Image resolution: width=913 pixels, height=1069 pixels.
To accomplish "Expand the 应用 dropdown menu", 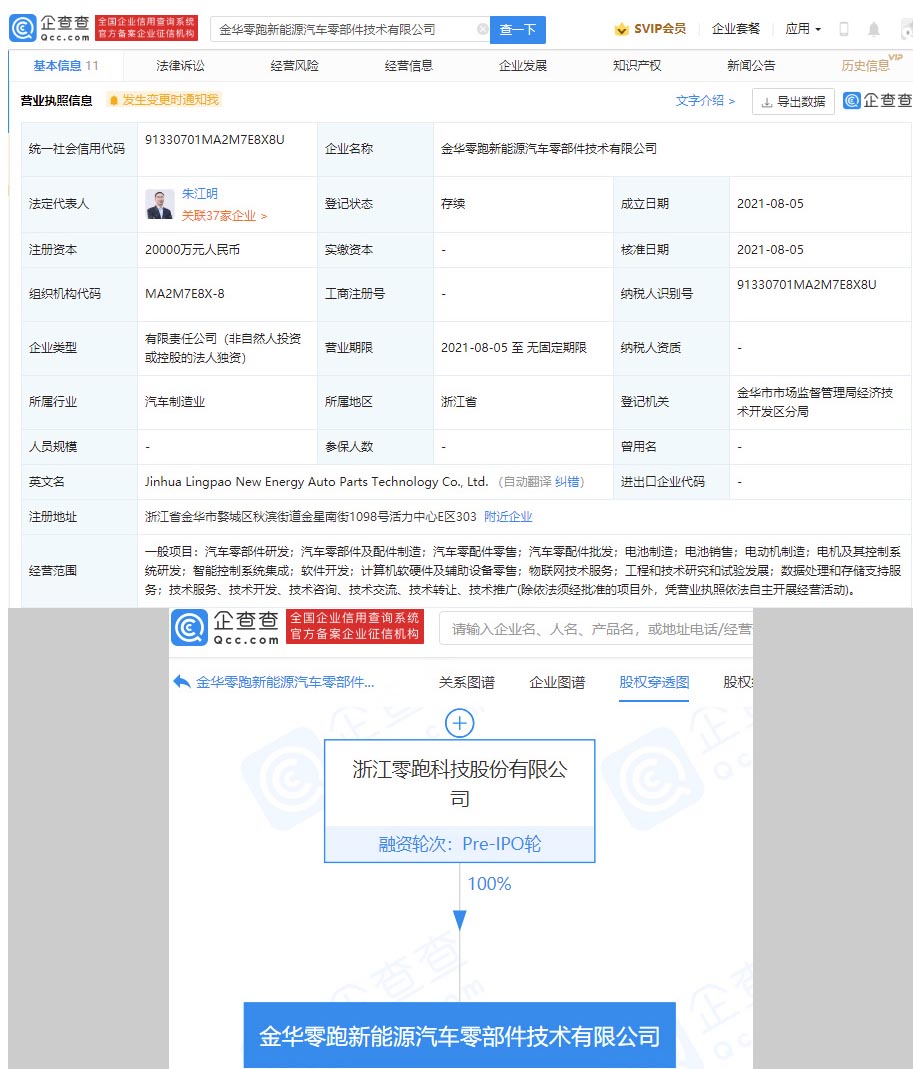I will (x=803, y=29).
